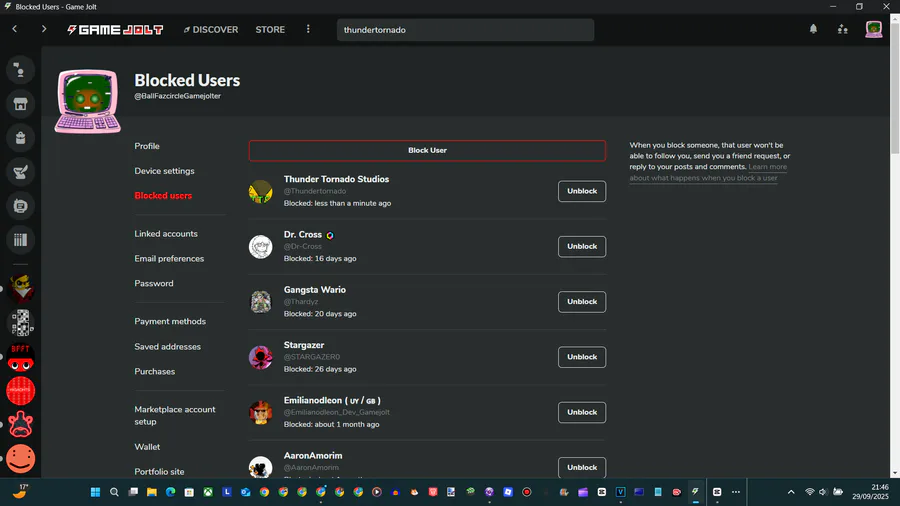The height and width of the screenshot is (506, 900).
Task: Open Portfolio site settings
Action: click(x=159, y=472)
